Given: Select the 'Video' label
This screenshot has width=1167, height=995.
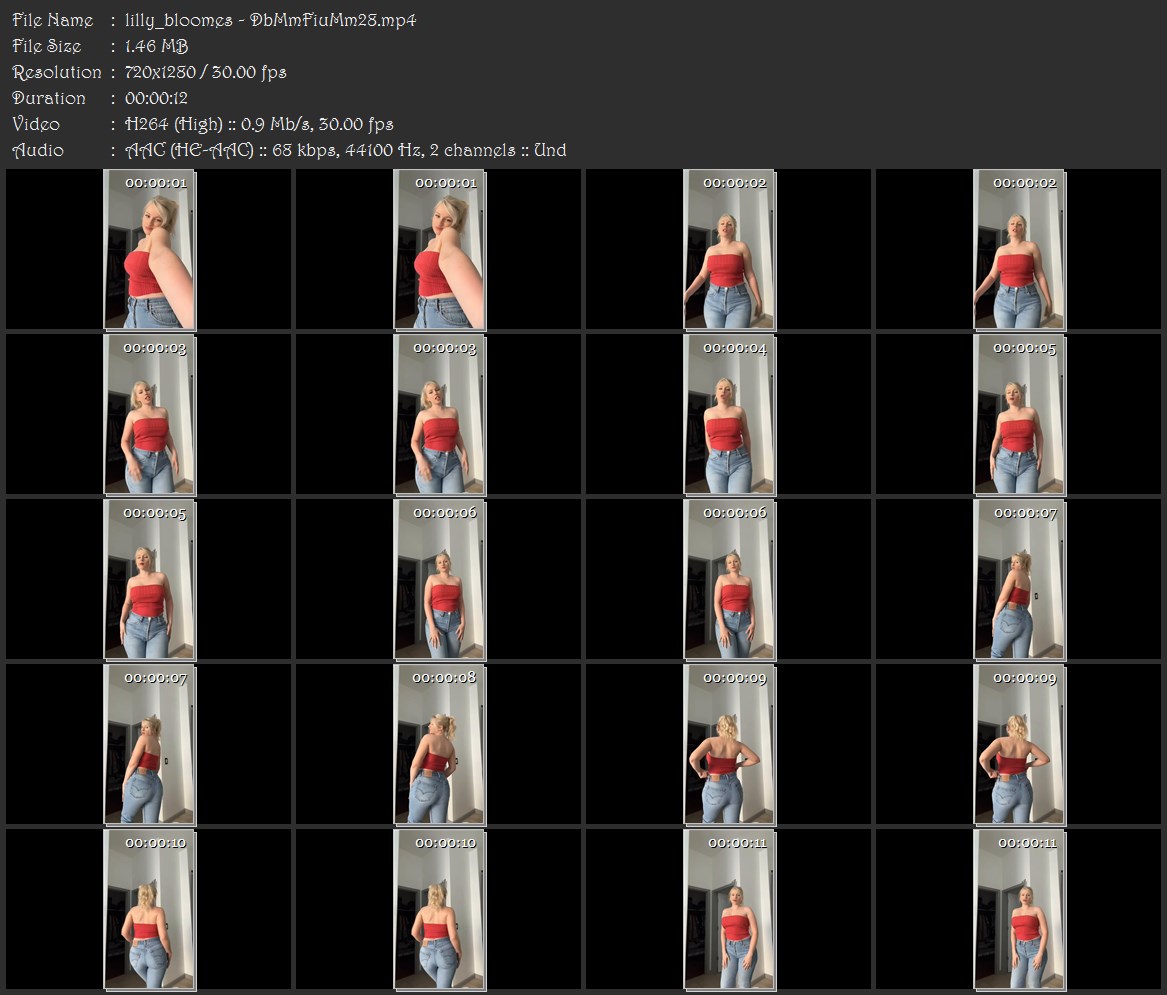Looking at the screenshot, I should pyautogui.click(x=36, y=124).
